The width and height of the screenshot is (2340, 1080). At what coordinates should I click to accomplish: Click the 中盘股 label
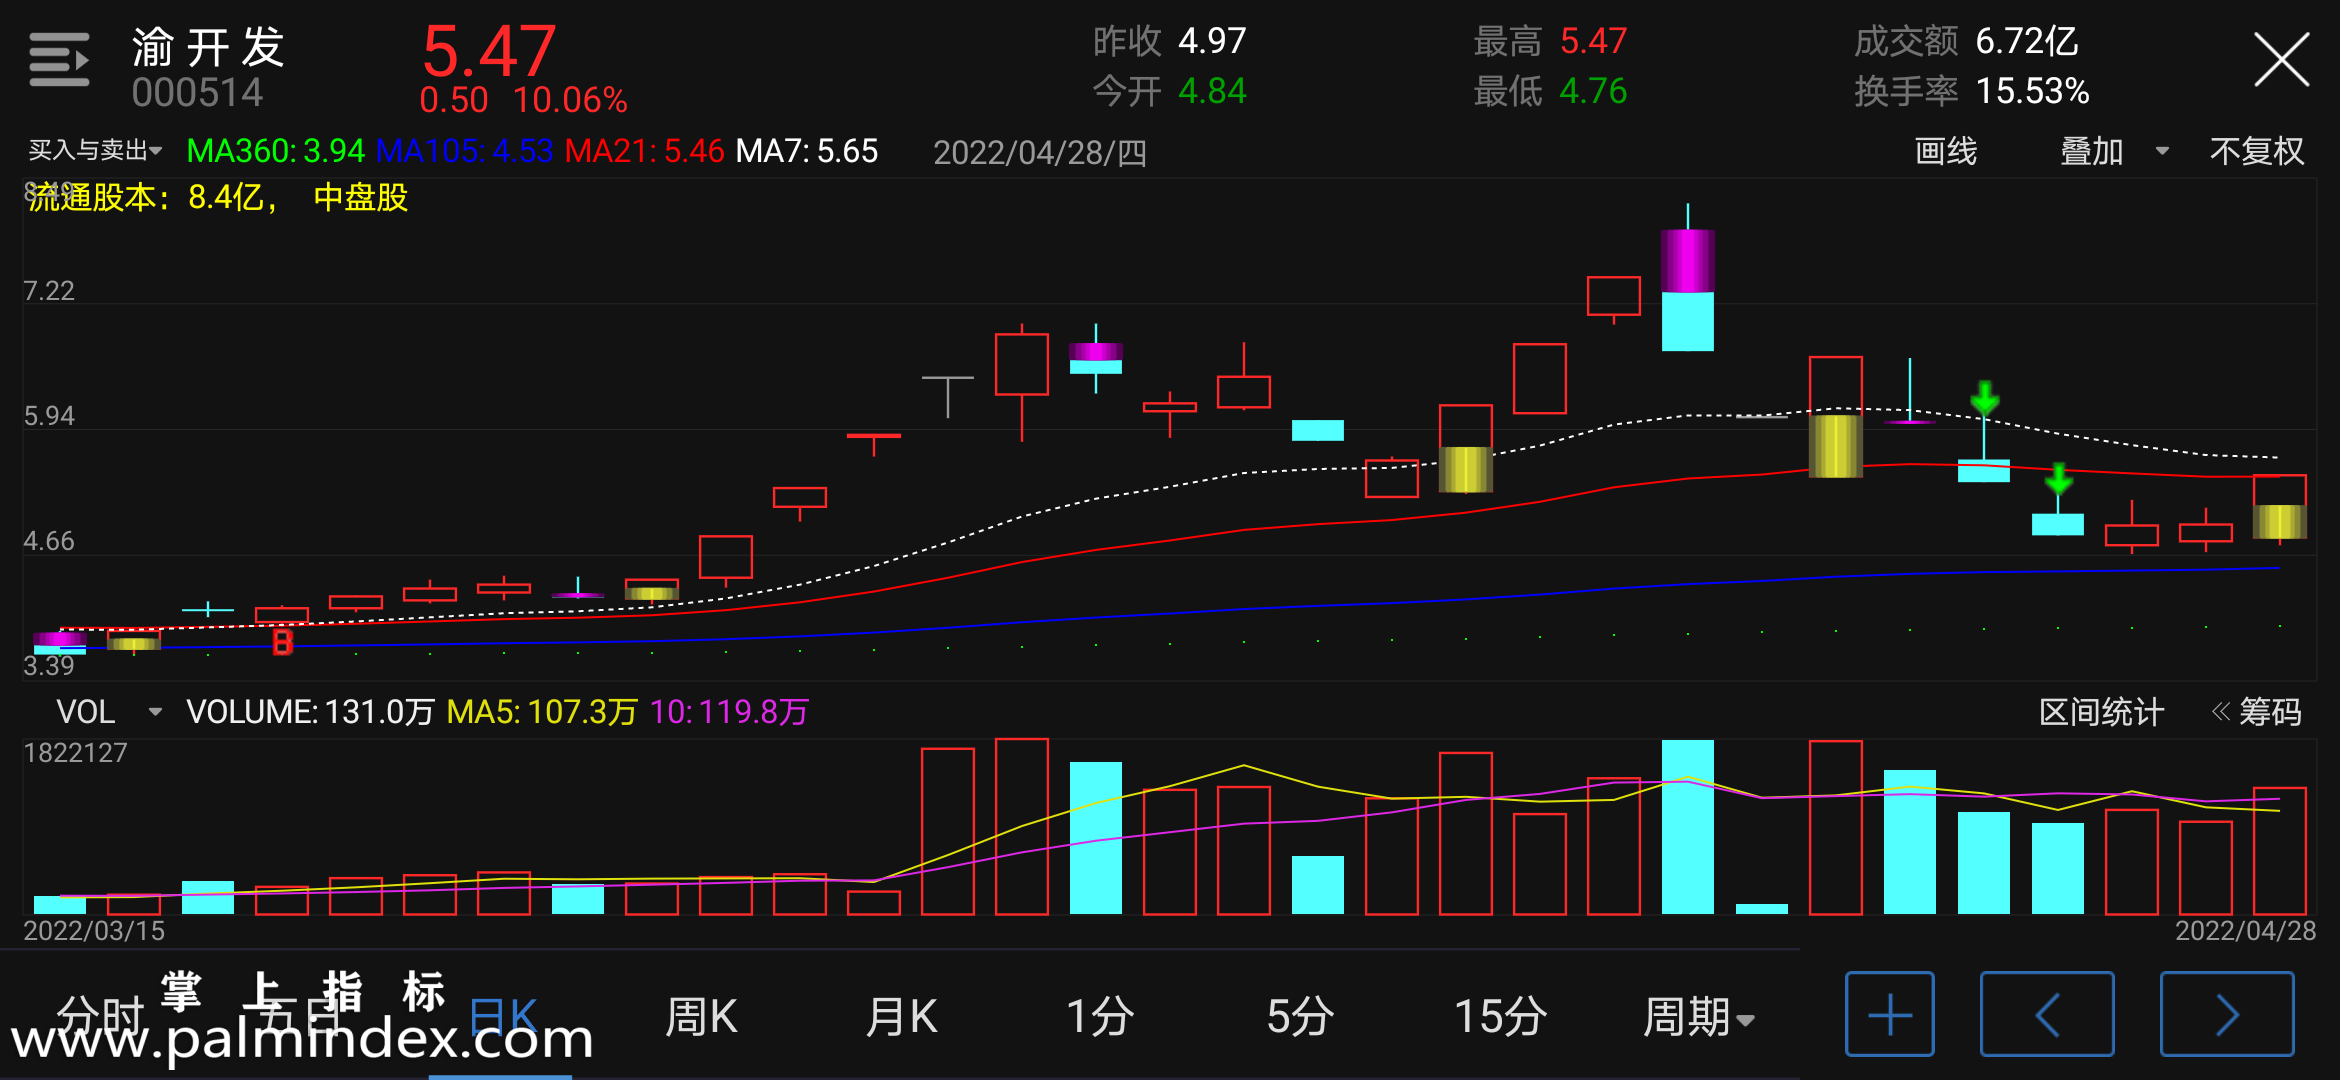click(360, 197)
